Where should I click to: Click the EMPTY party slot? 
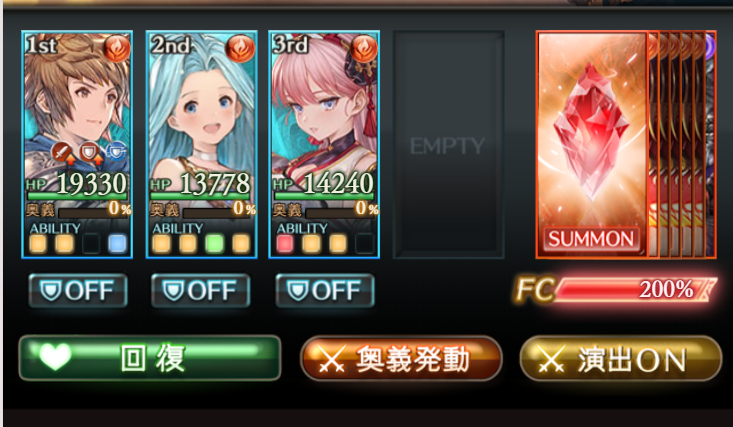click(x=448, y=145)
